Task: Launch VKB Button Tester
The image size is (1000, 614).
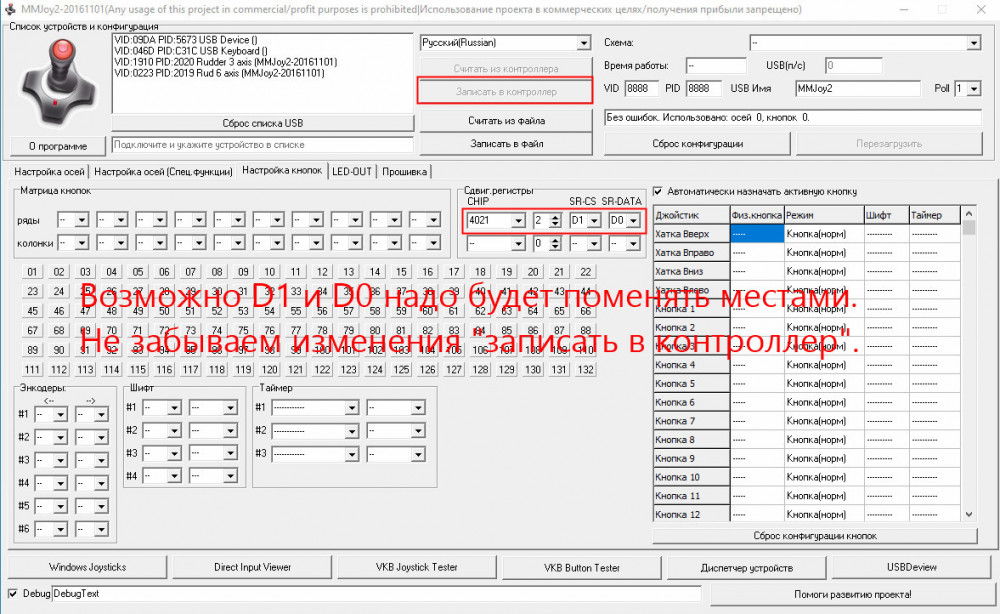Action: click(582, 567)
